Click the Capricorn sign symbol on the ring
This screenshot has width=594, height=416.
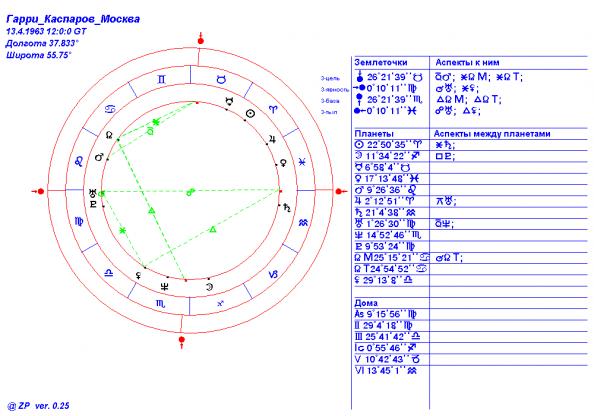tap(273, 274)
